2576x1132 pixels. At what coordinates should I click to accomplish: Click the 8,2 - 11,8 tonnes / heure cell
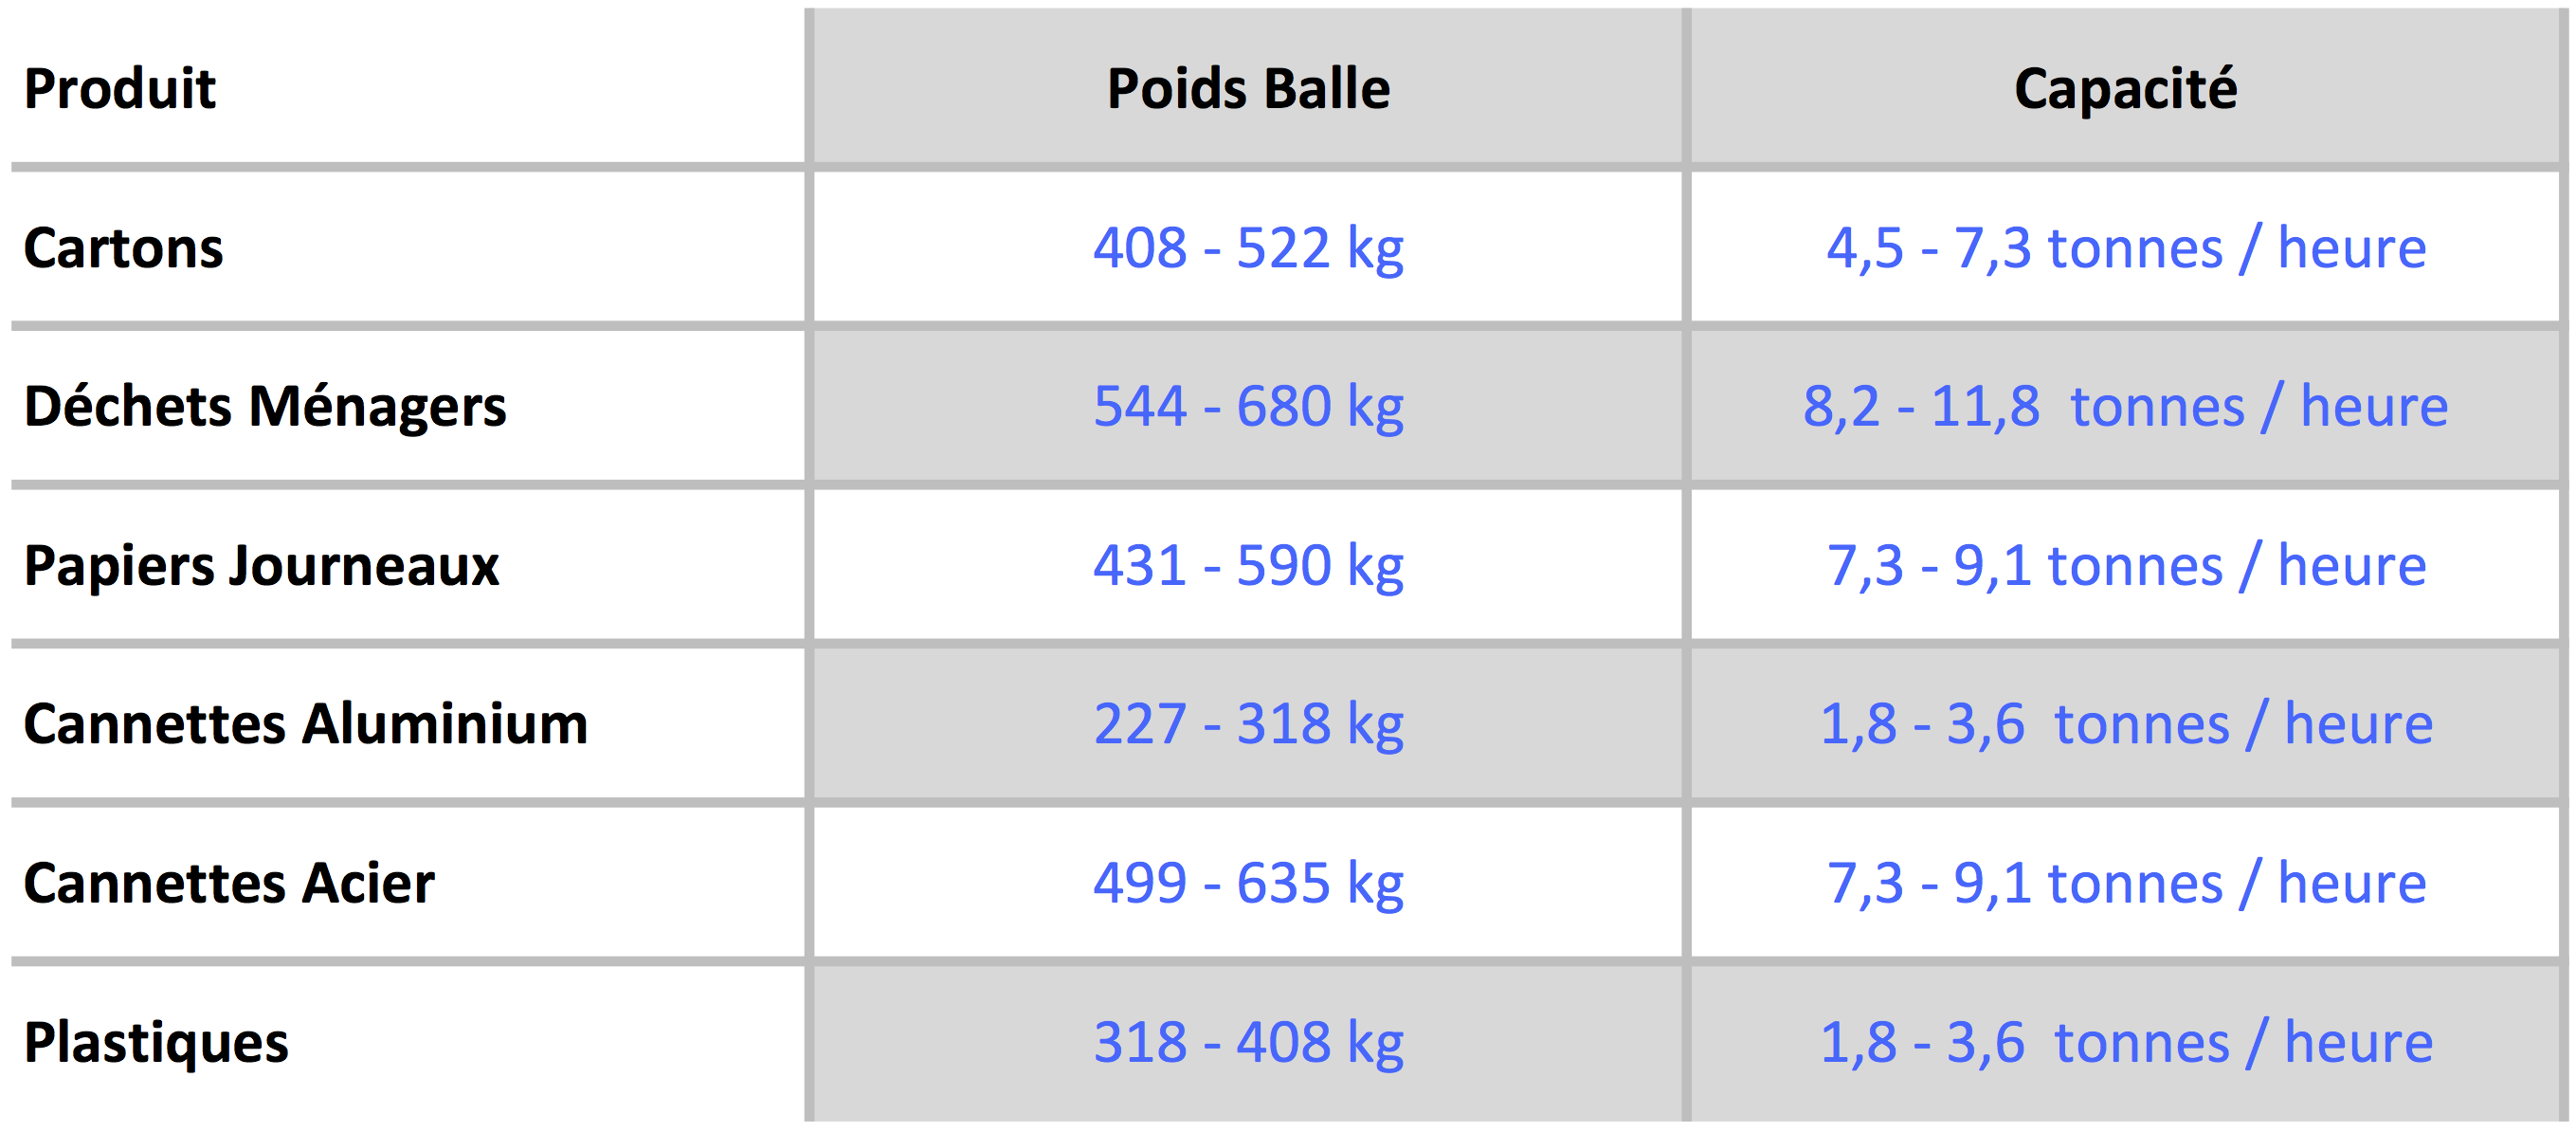coord(2126,406)
